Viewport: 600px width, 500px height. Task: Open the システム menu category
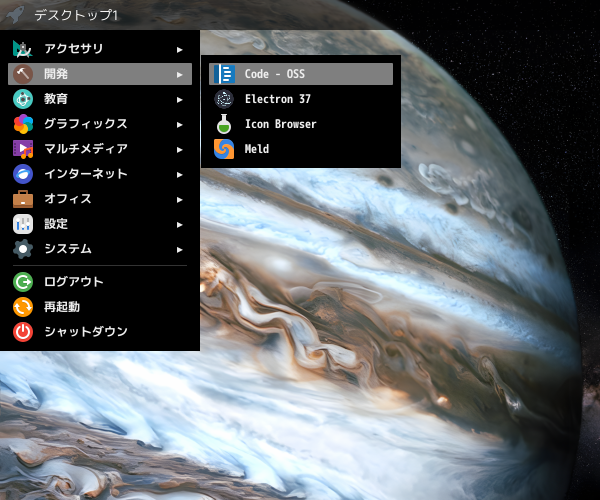pyautogui.click(x=100, y=249)
